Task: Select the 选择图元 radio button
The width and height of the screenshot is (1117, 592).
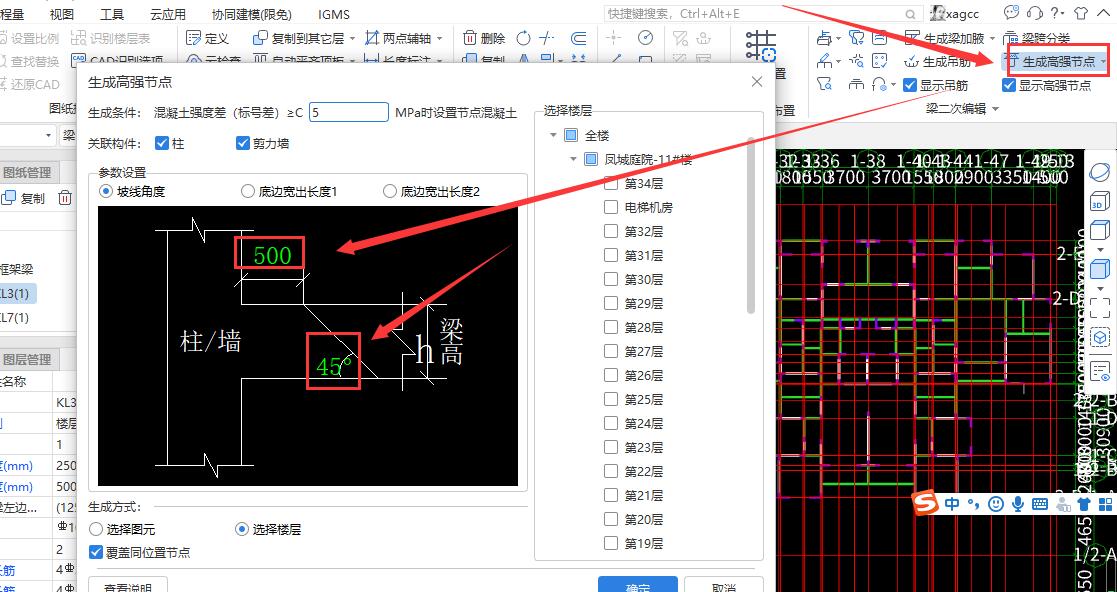Action: [x=95, y=529]
